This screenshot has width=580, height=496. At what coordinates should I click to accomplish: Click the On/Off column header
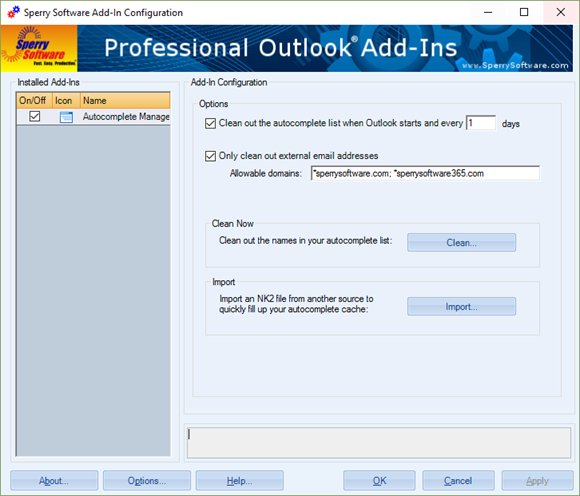coord(34,101)
